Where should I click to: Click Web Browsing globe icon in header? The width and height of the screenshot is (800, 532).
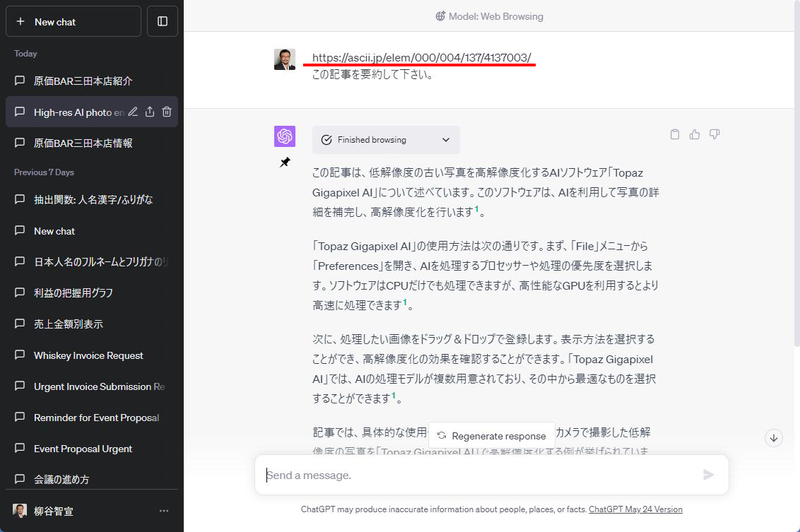tap(440, 16)
